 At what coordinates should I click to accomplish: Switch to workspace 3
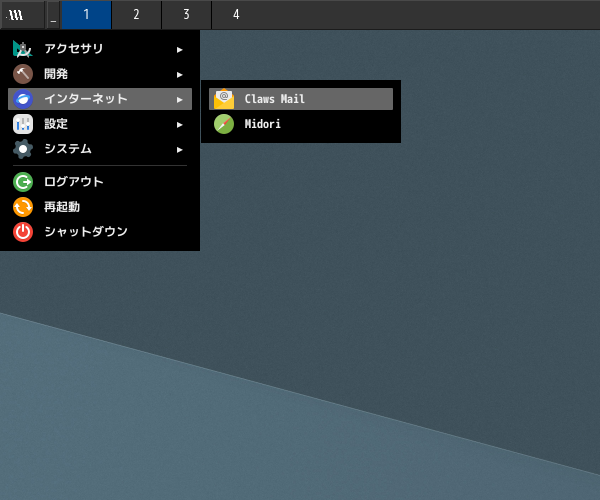(x=186, y=15)
